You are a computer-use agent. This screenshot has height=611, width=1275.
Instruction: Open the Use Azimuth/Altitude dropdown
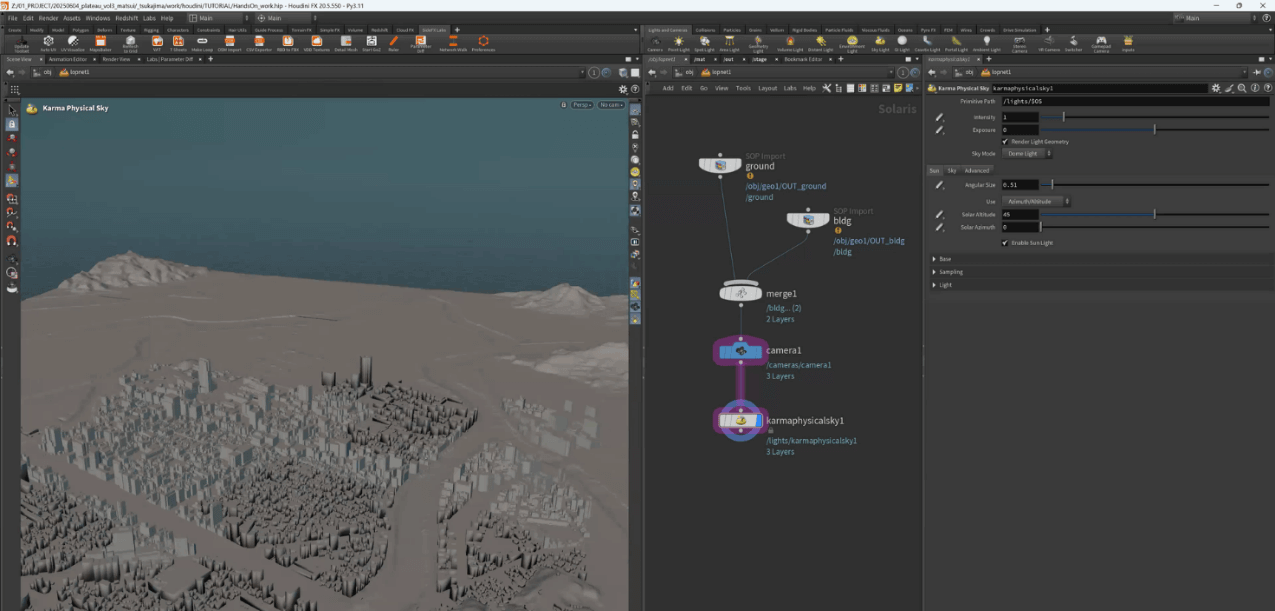point(1036,201)
